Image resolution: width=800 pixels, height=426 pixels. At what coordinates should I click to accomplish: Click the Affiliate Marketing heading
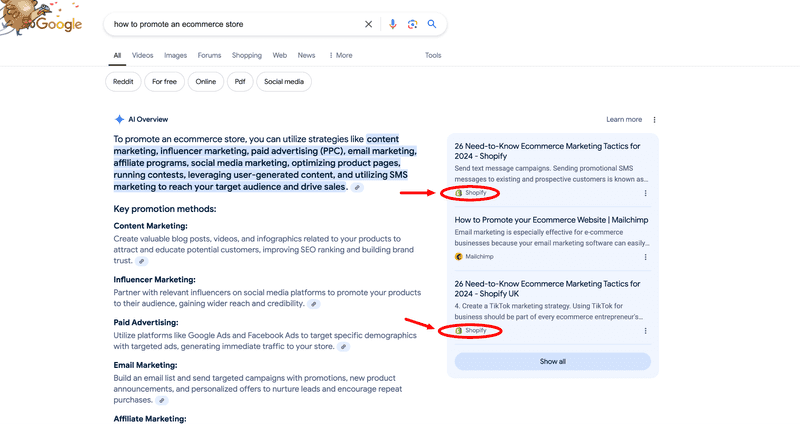150,419
